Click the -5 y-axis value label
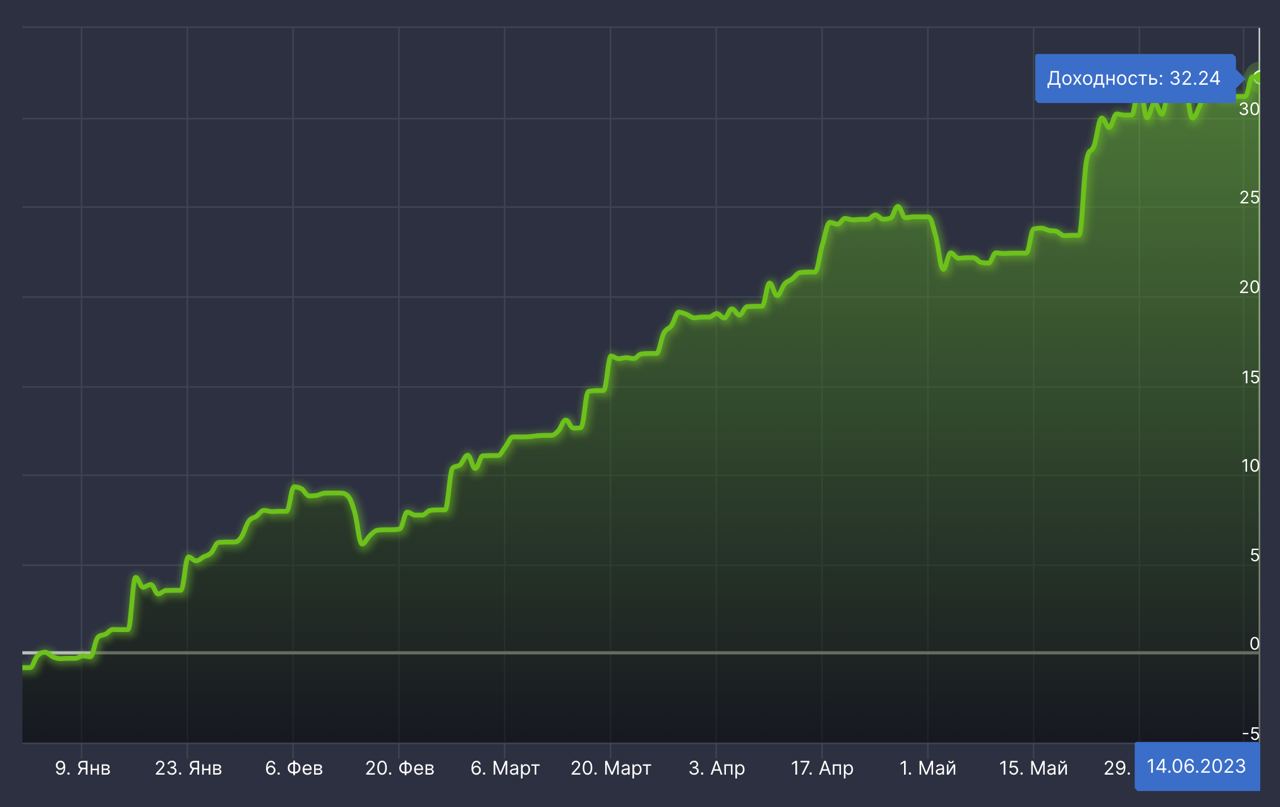 point(1251,734)
